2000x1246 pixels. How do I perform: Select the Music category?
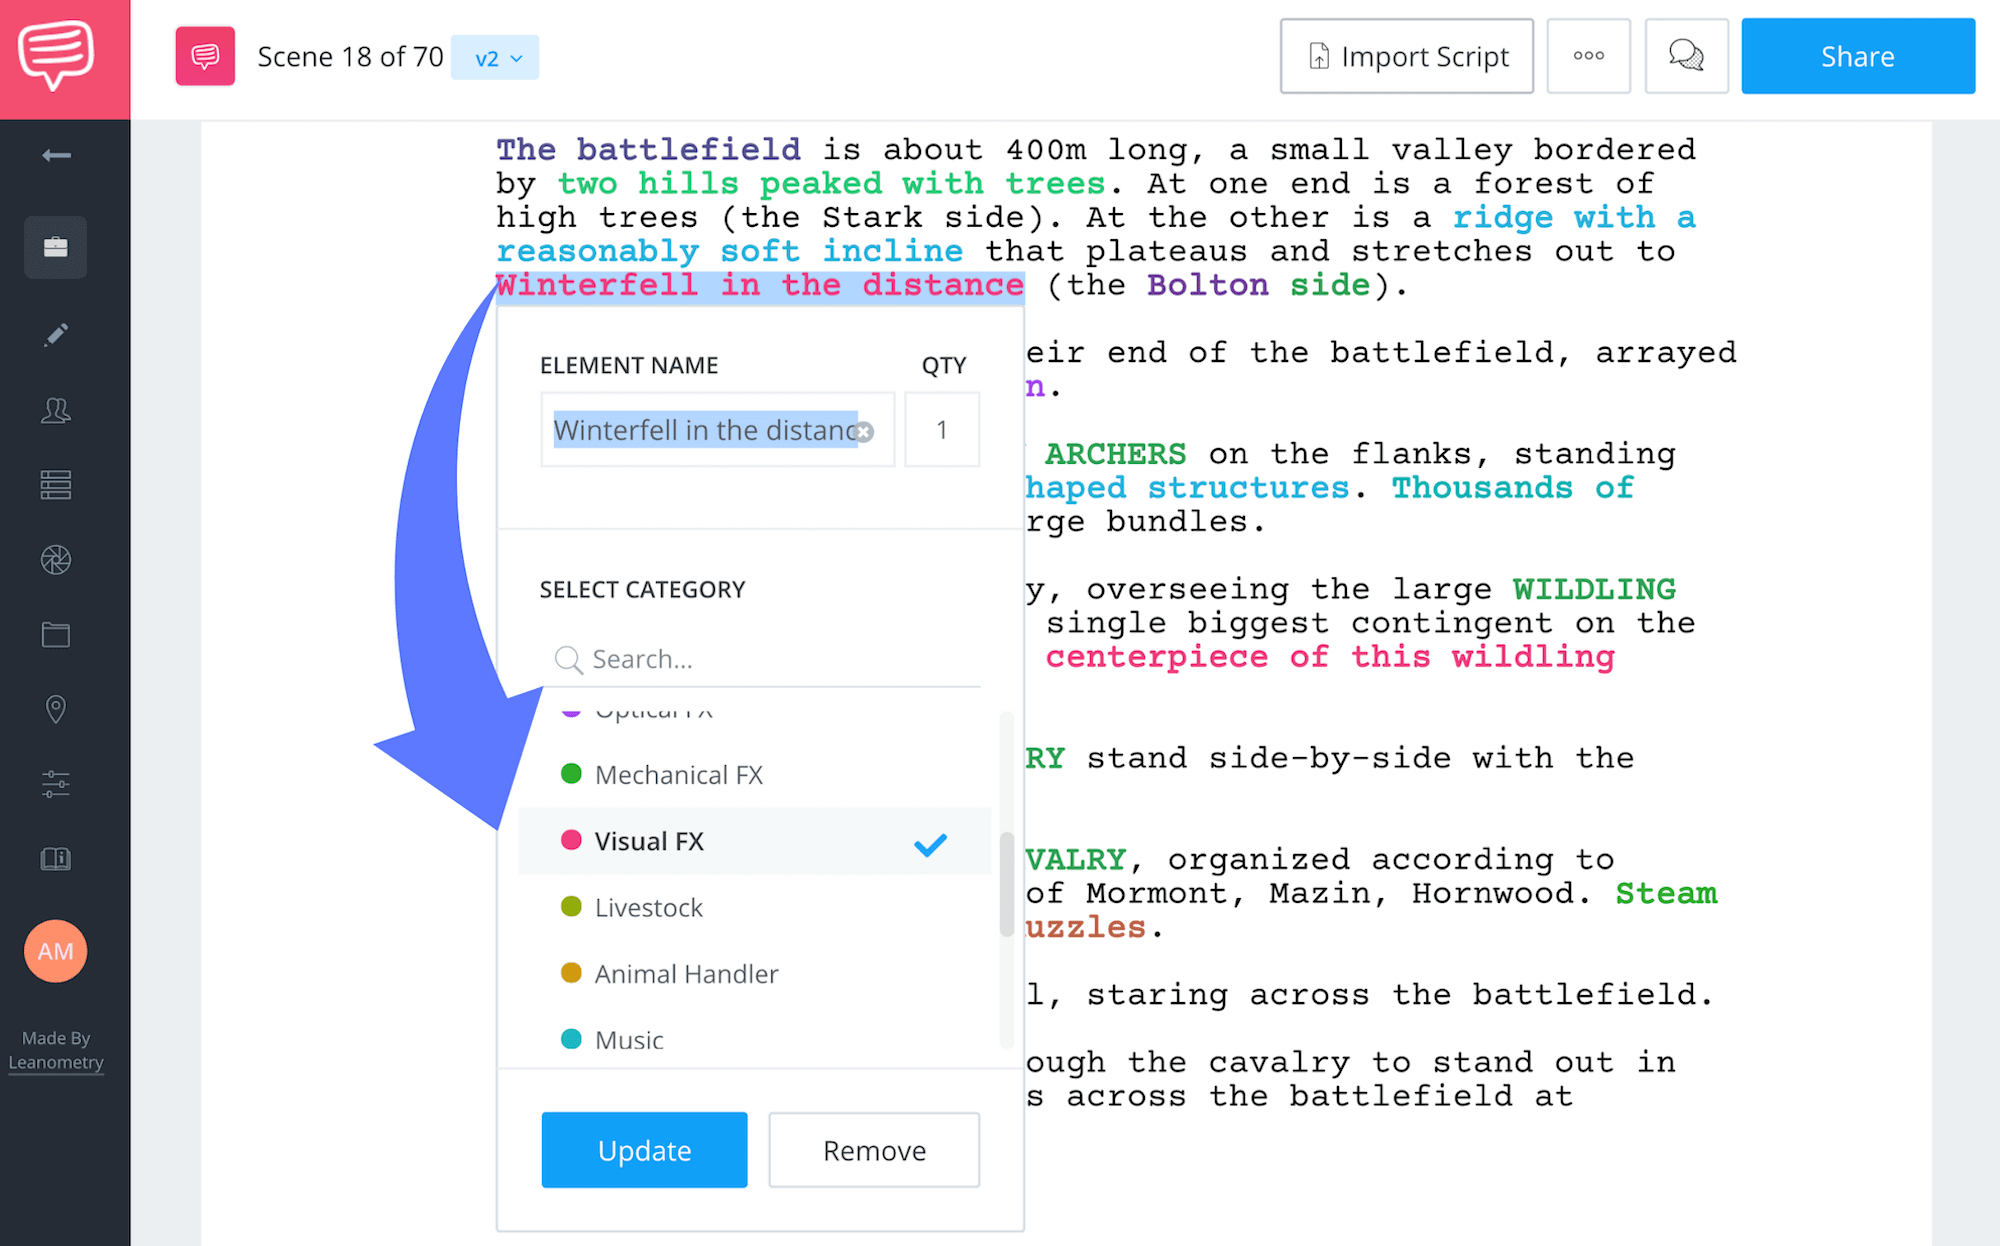pyautogui.click(x=628, y=1040)
